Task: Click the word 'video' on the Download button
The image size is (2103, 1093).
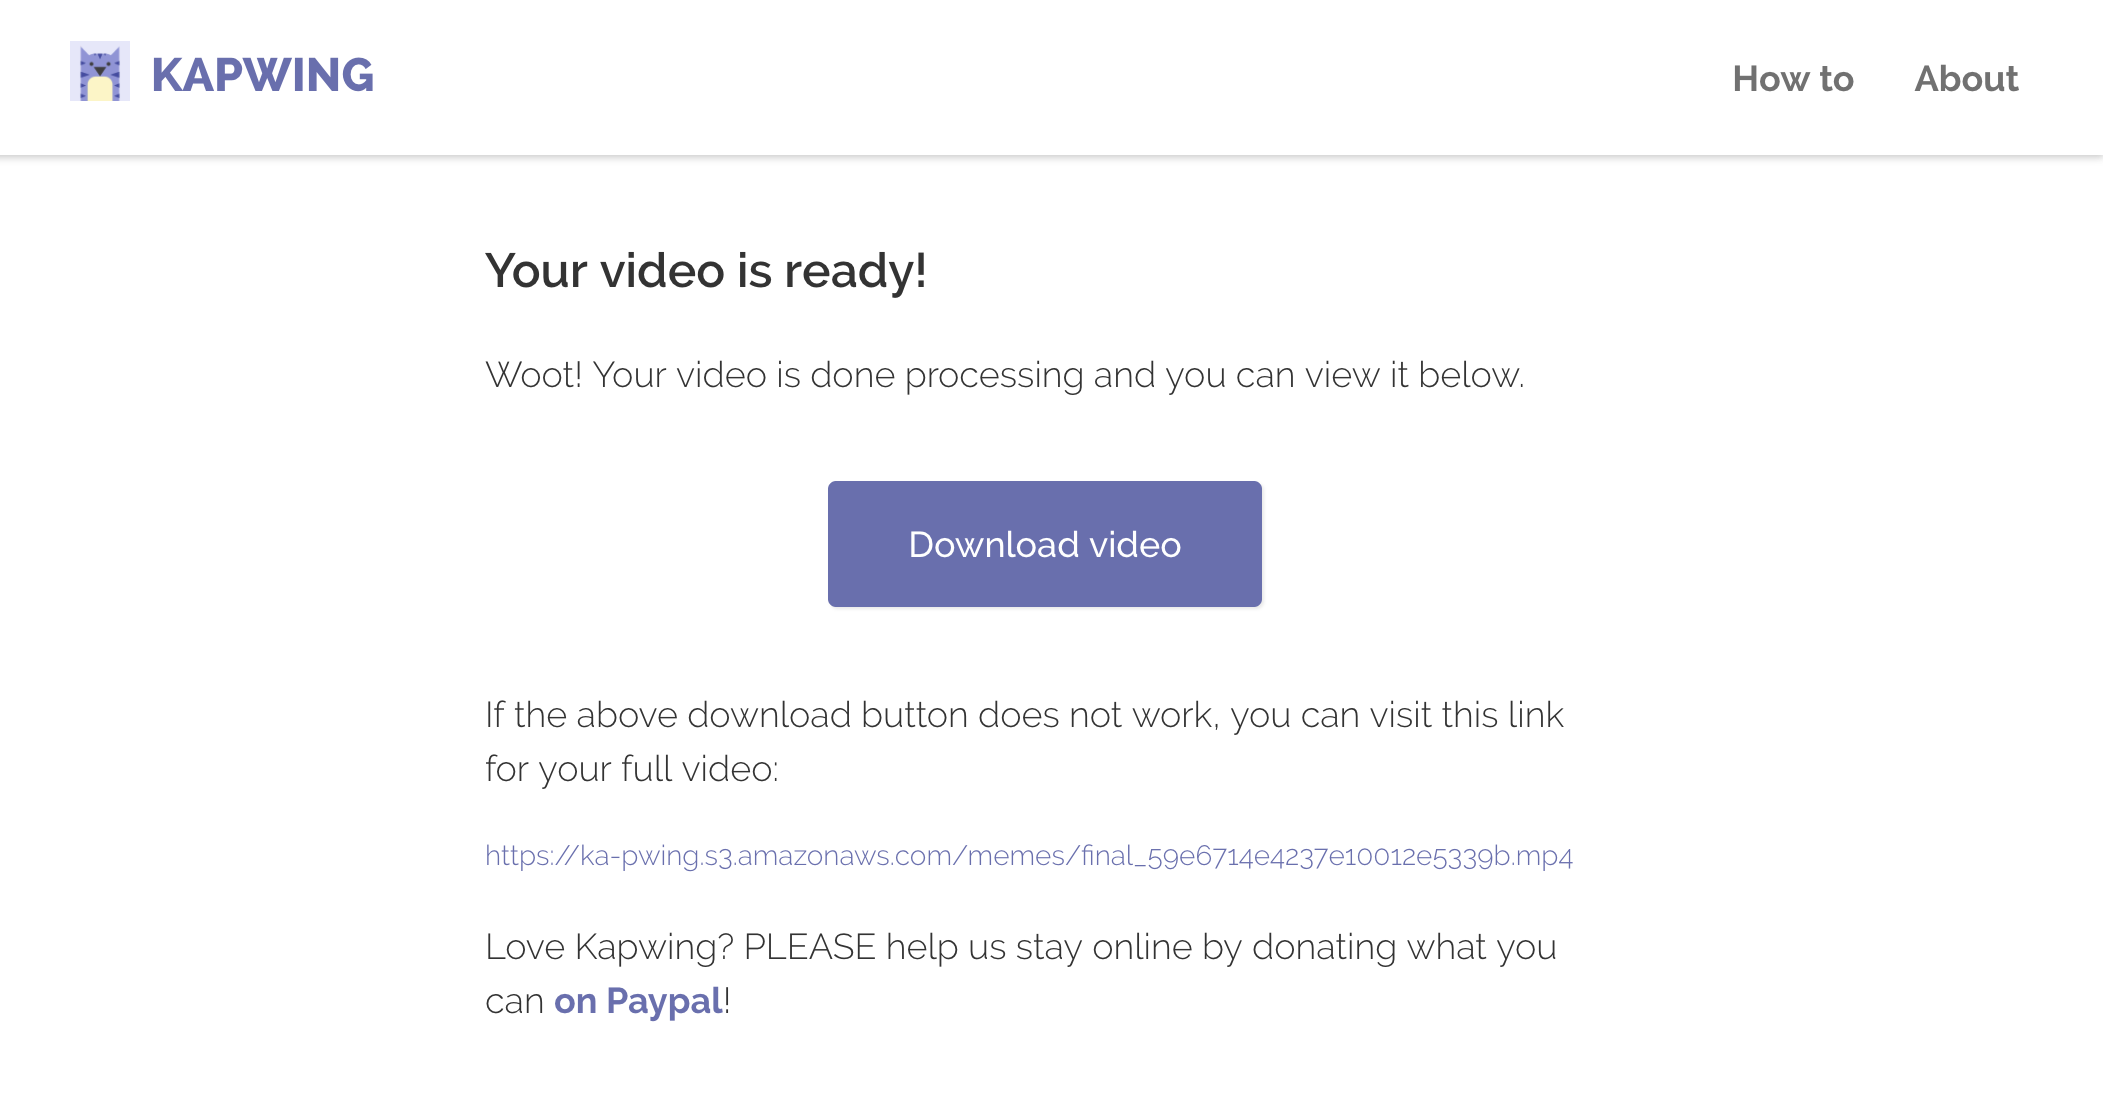Action: click(1134, 545)
